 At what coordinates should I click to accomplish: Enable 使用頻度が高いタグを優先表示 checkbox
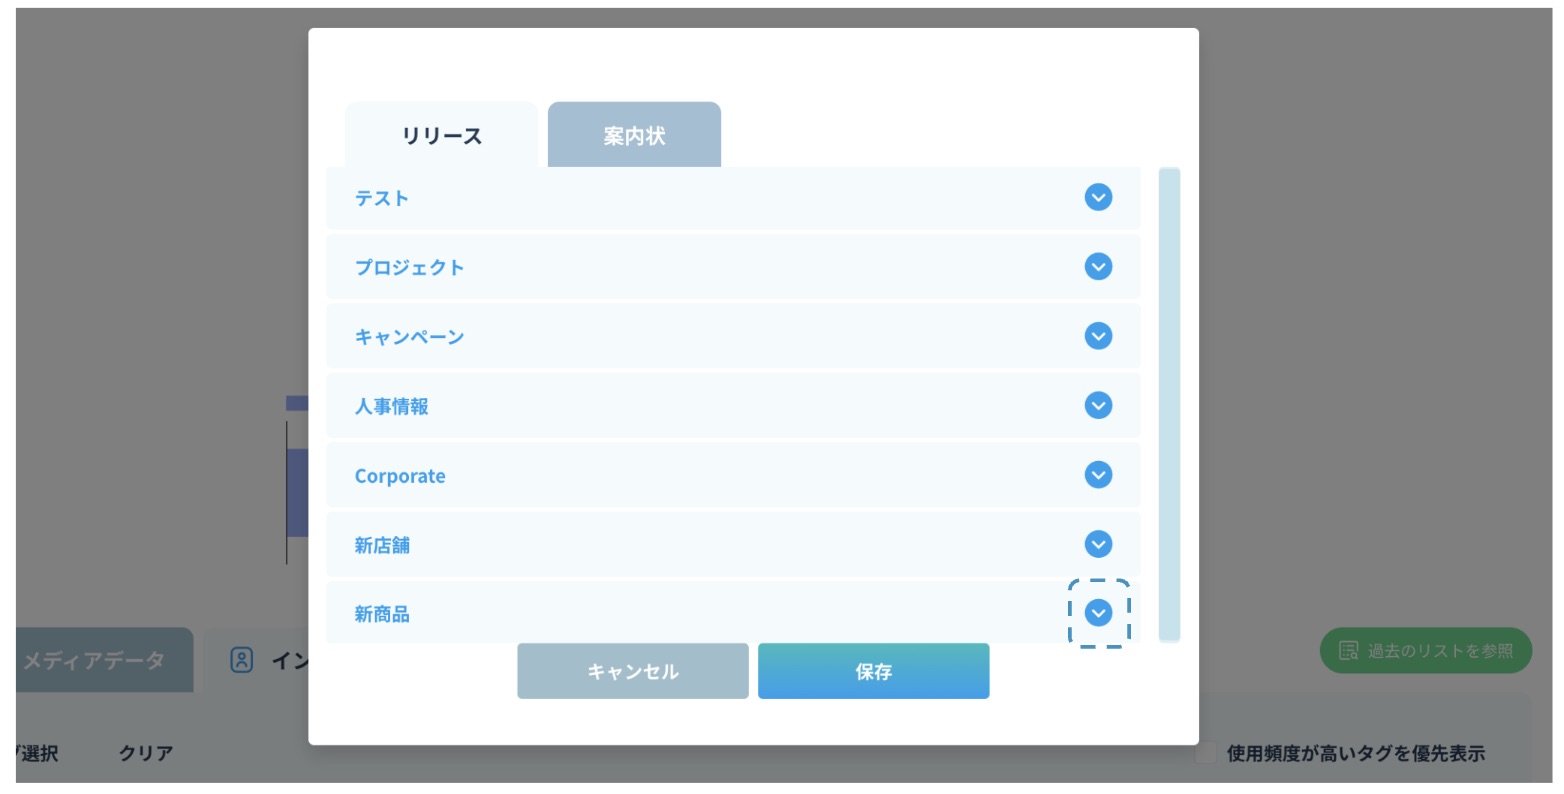pyautogui.click(x=1206, y=754)
